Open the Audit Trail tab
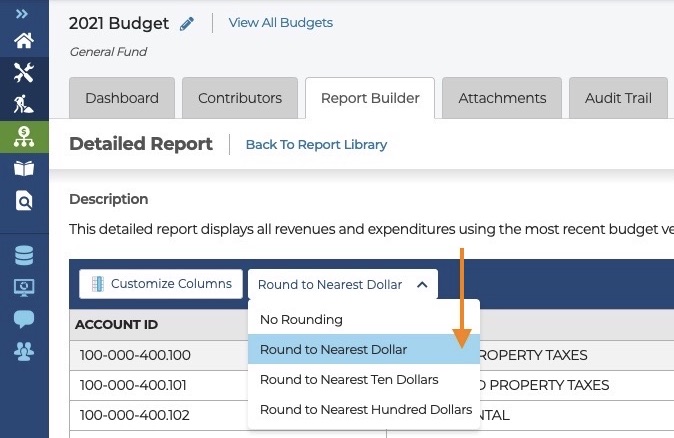Viewport: 674px width, 438px height. (618, 98)
